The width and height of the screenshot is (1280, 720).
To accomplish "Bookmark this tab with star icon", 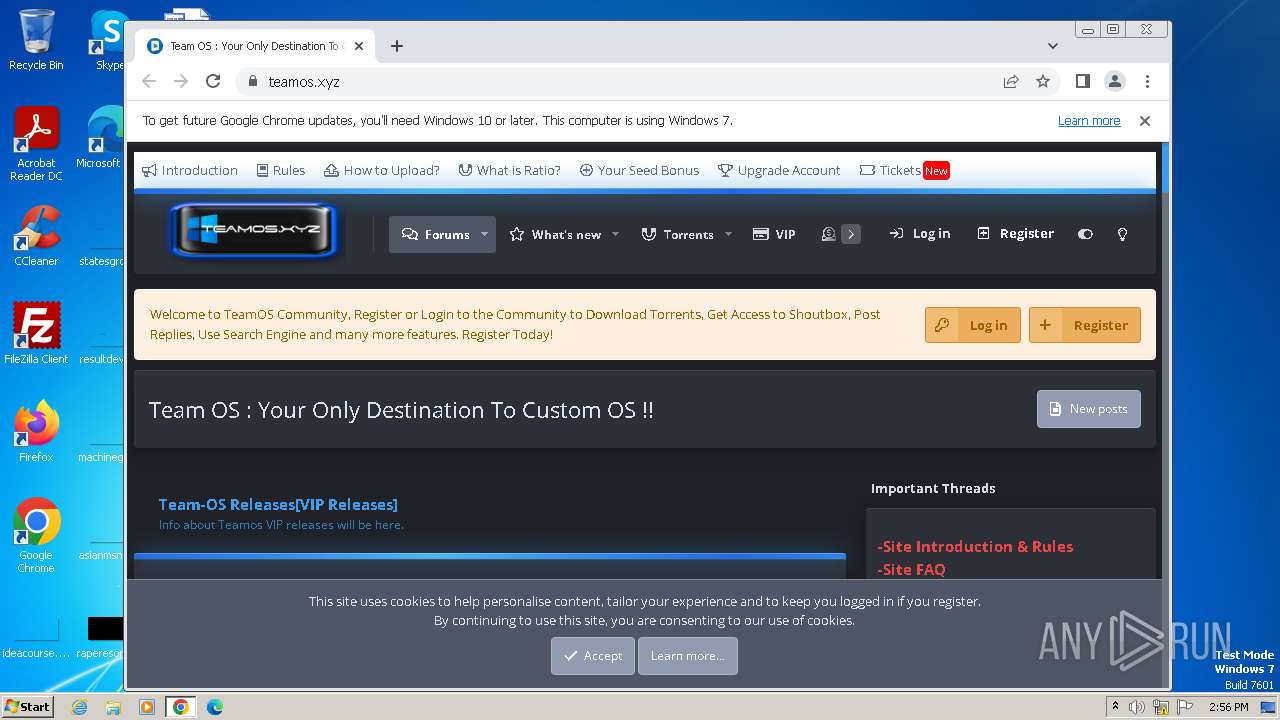I will [x=1043, y=81].
